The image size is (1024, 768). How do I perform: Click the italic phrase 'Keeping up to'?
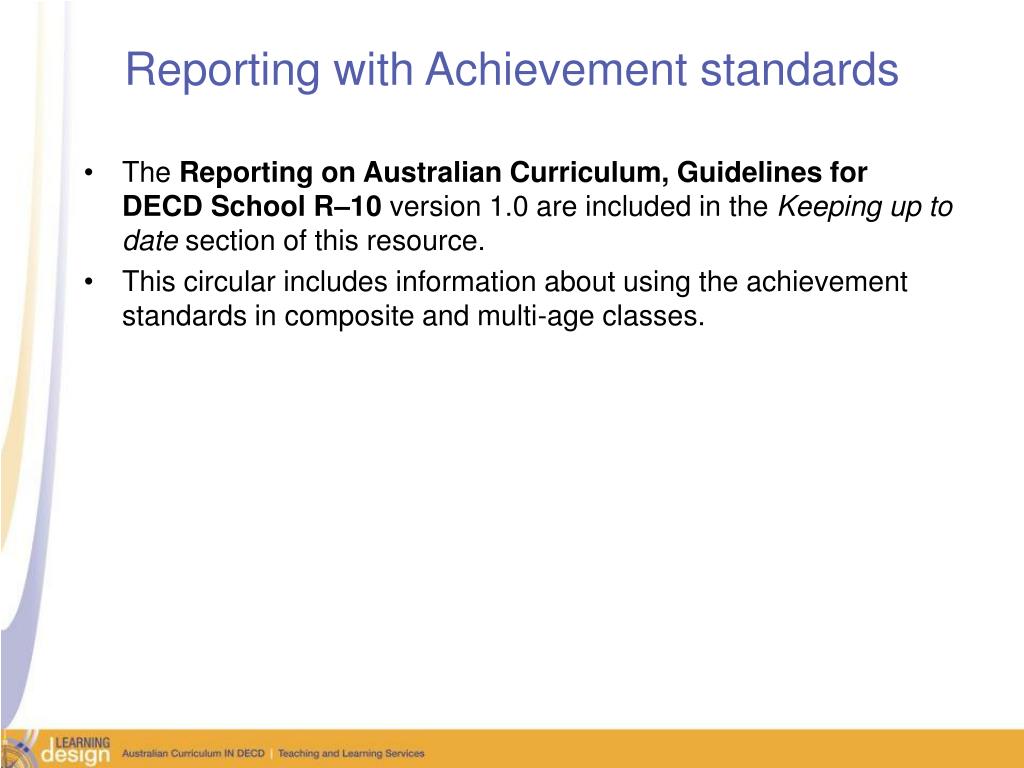pyautogui.click(x=865, y=208)
